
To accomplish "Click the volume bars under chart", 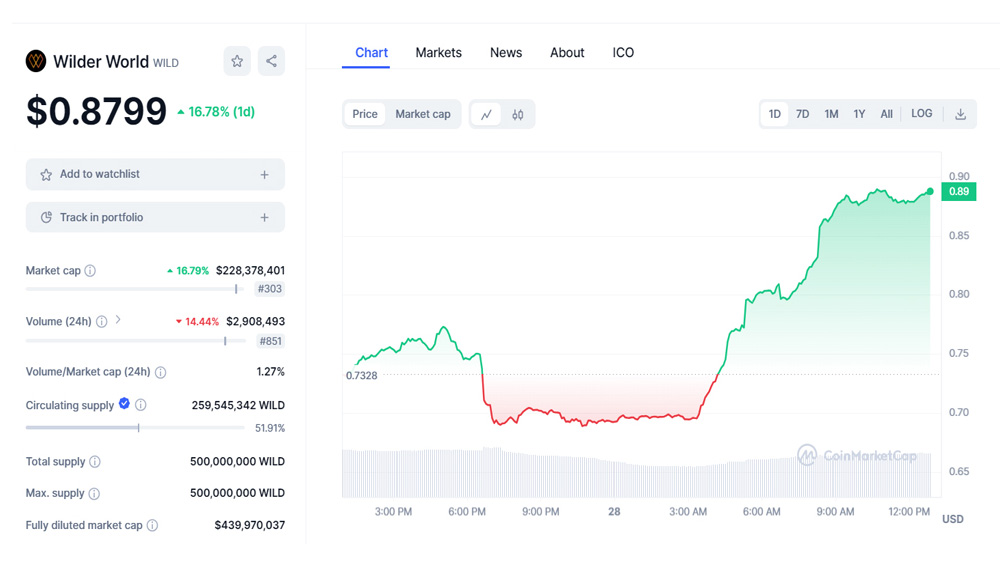I will point(636,473).
